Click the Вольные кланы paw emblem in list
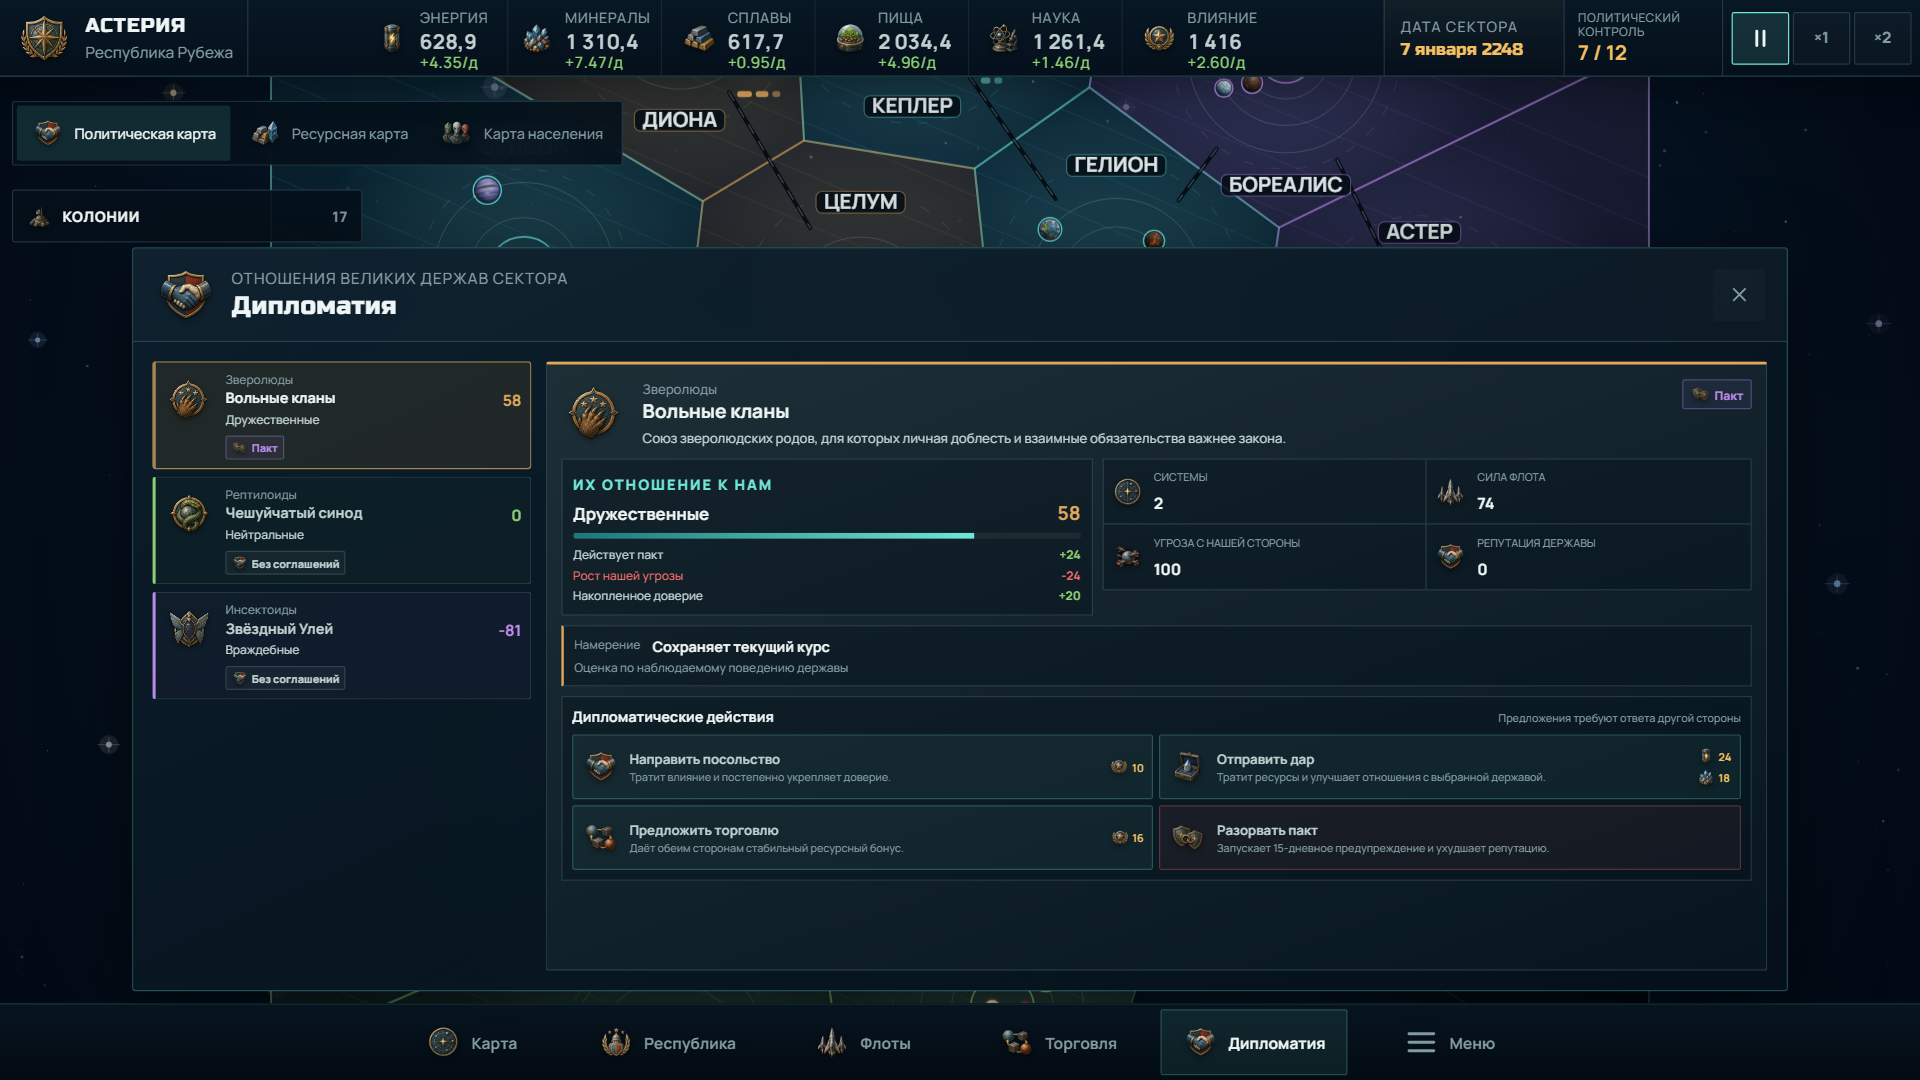The width and height of the screenshot is (1920, 1080). pos(188,399)
